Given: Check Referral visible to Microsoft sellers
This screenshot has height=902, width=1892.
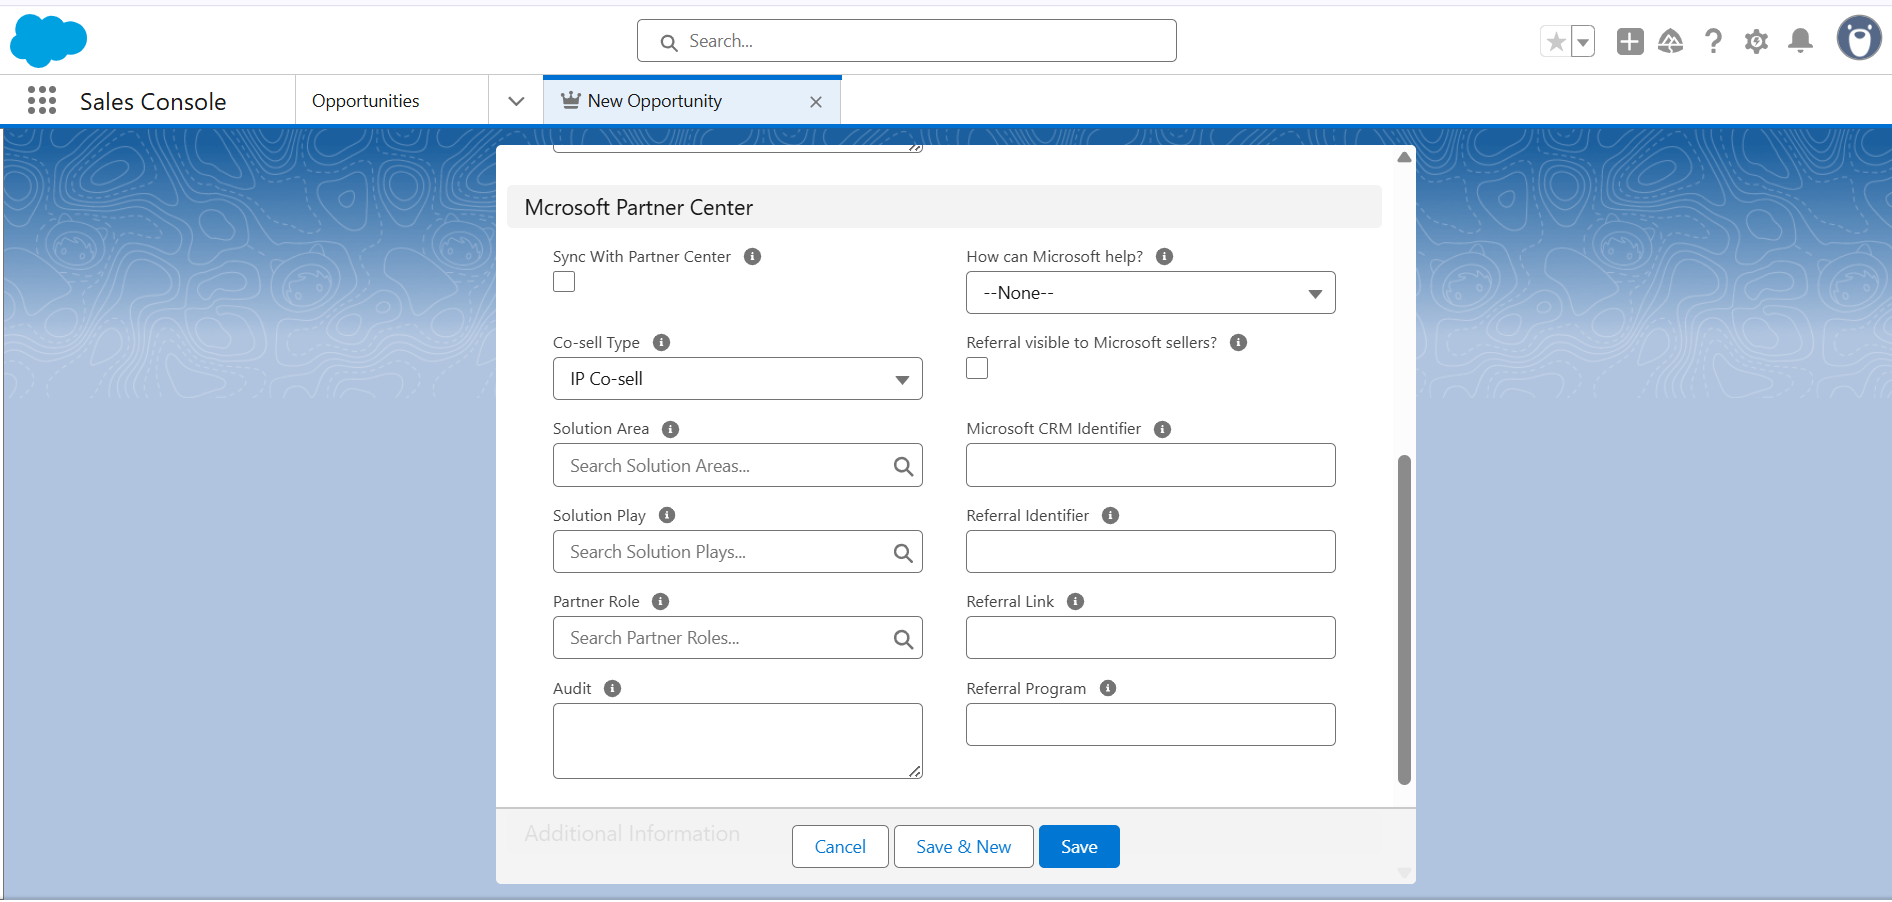Looking at the screenshot, I should (977, 368).
